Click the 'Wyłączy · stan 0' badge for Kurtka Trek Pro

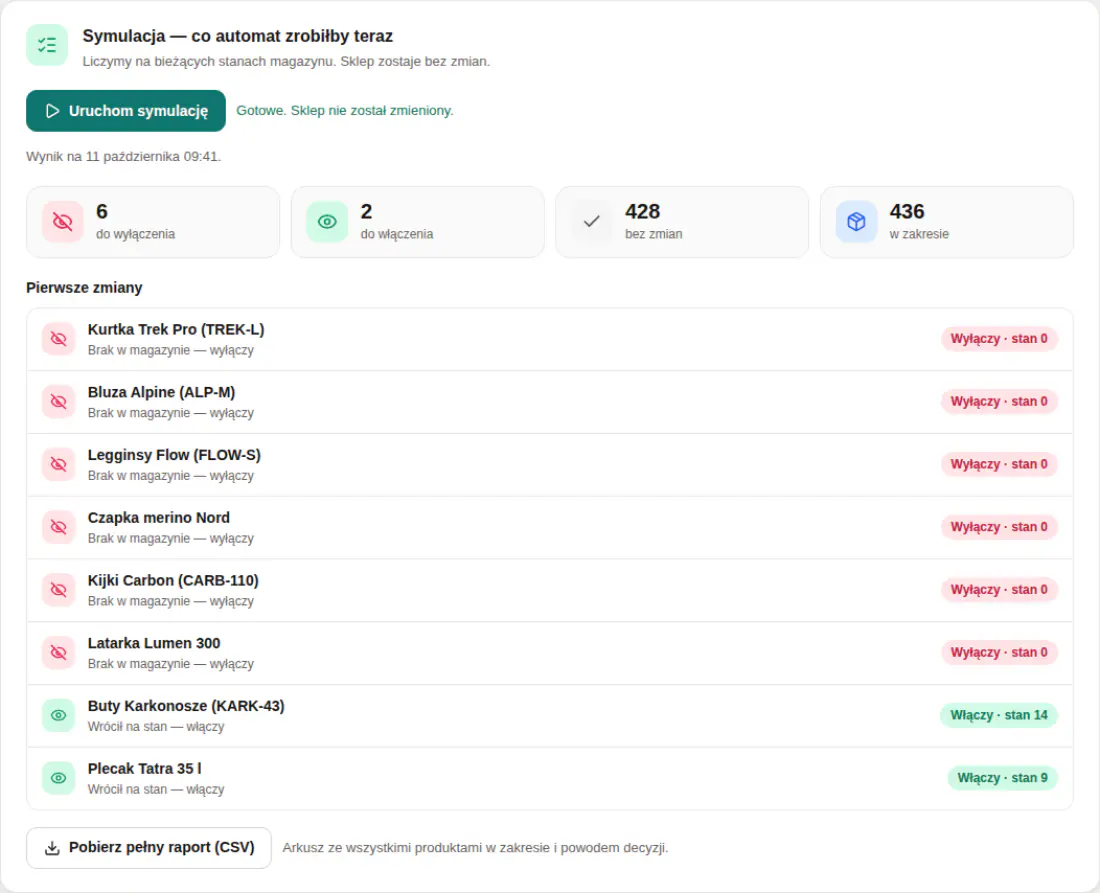999,339
